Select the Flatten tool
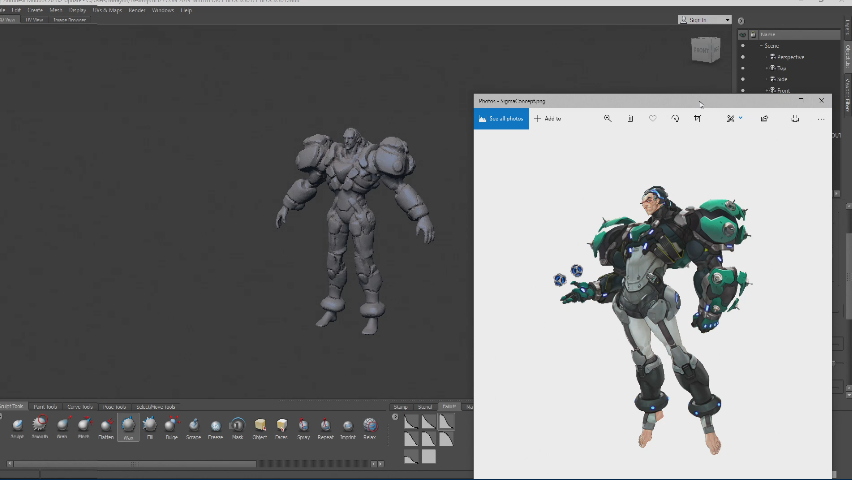Viewport: 852px width, 480px height. (106, 427)
